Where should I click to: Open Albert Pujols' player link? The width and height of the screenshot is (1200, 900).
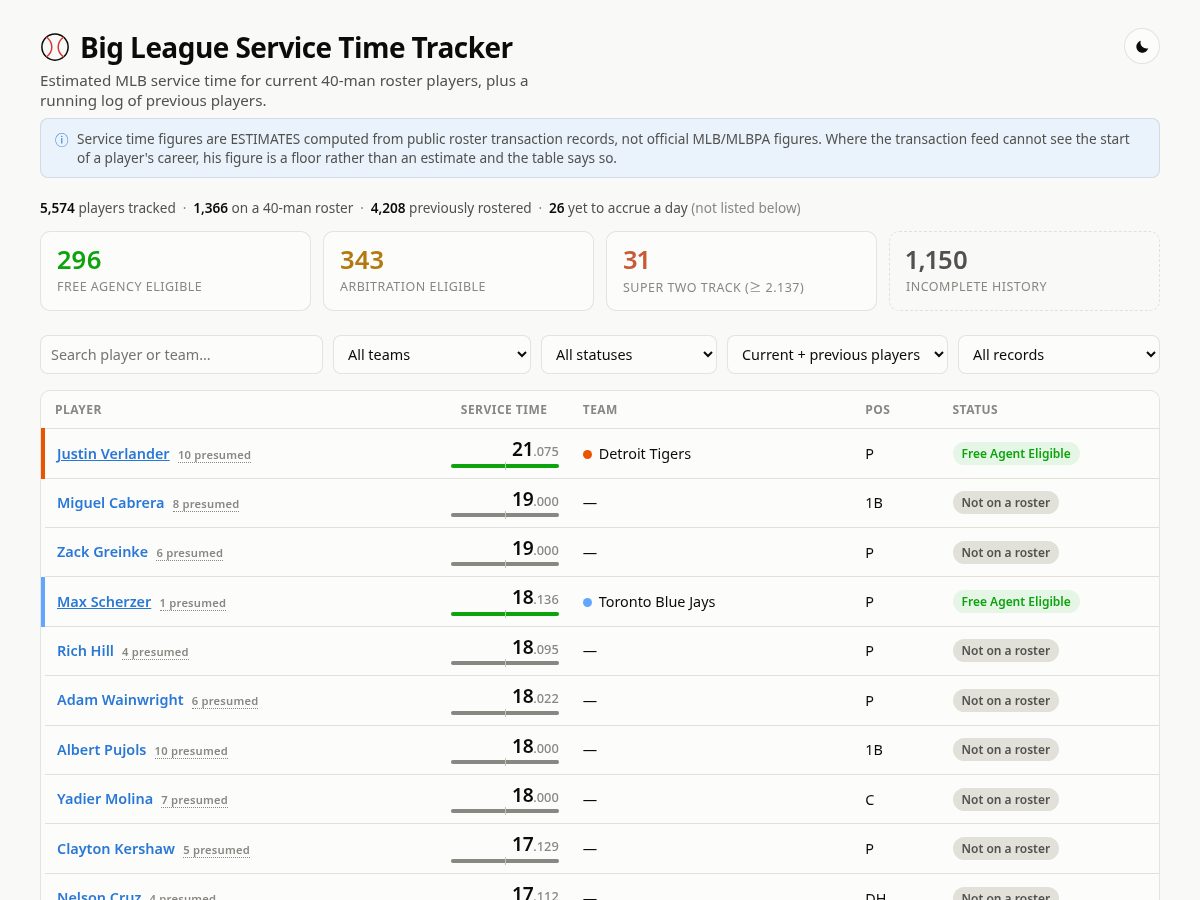[101, 750]
